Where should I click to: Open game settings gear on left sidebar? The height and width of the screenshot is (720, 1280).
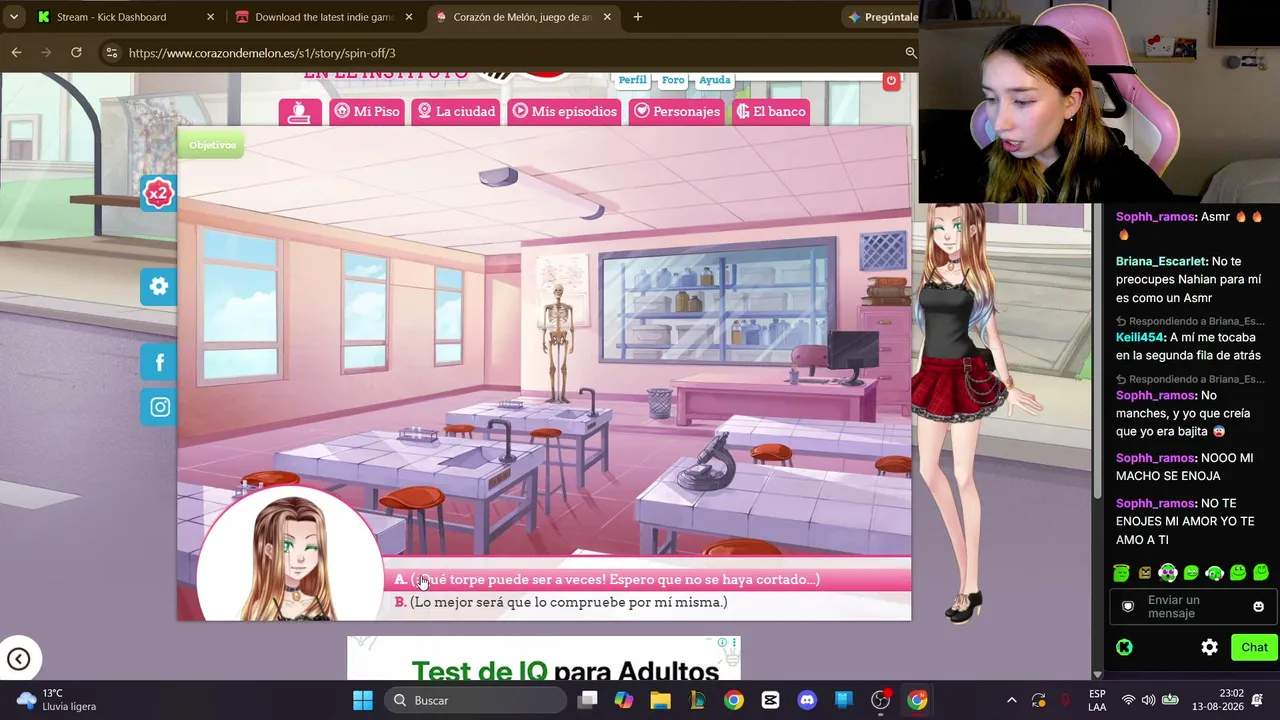coord(159,287)
